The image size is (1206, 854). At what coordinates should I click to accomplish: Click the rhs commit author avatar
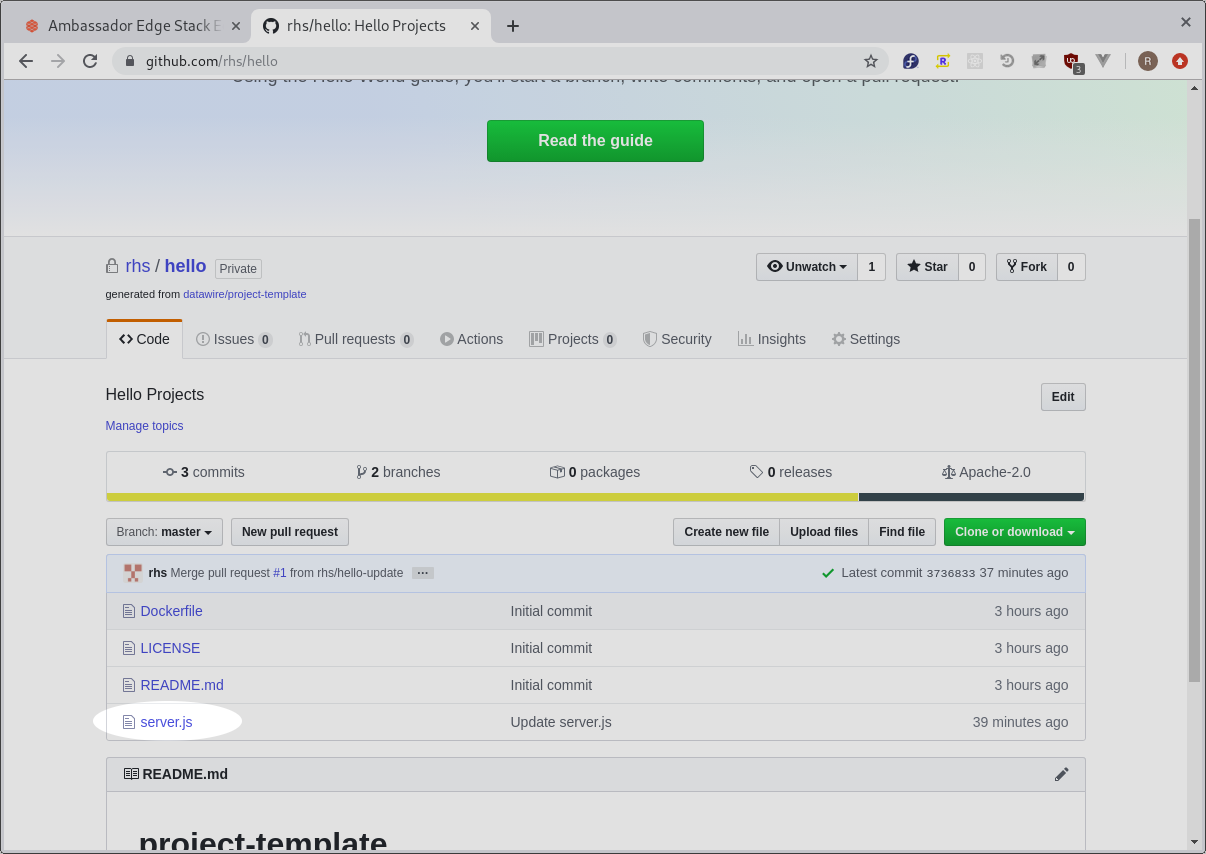[x=133, y=573]
